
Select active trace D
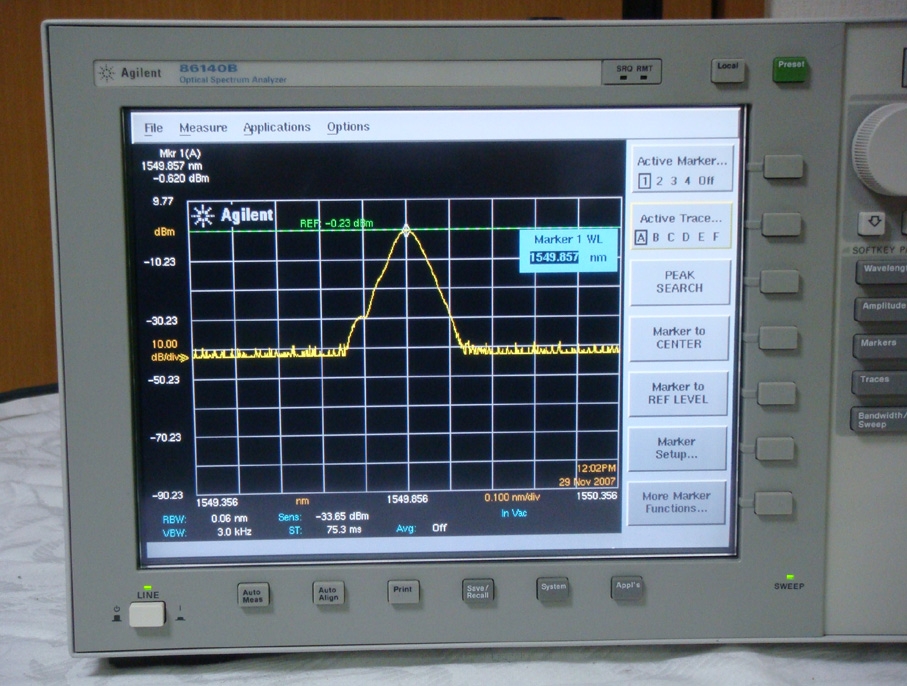(x=685, y=237)
